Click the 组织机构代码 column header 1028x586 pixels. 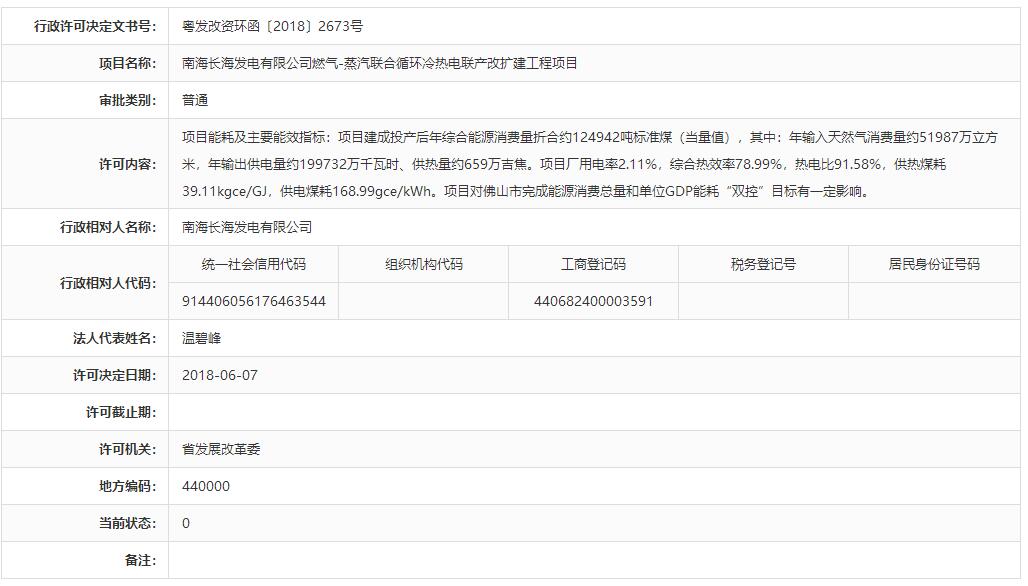pyautogui.click(x=424, y=265)
